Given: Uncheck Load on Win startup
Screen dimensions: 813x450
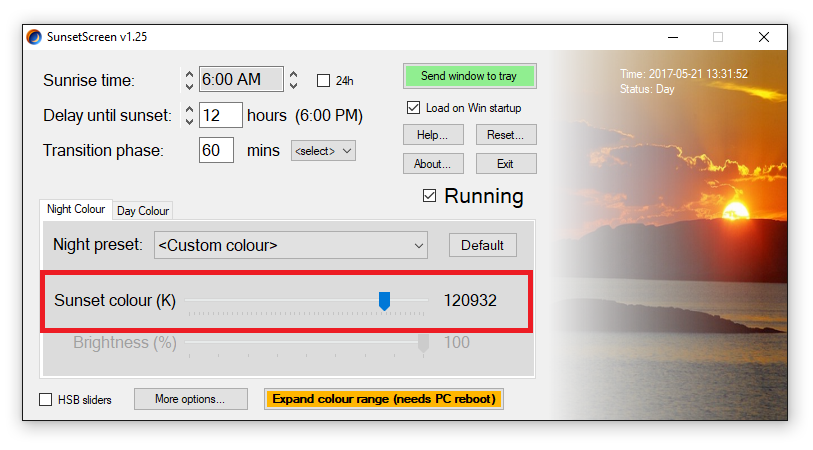Looking at the screenshot, I should [413, 107].
